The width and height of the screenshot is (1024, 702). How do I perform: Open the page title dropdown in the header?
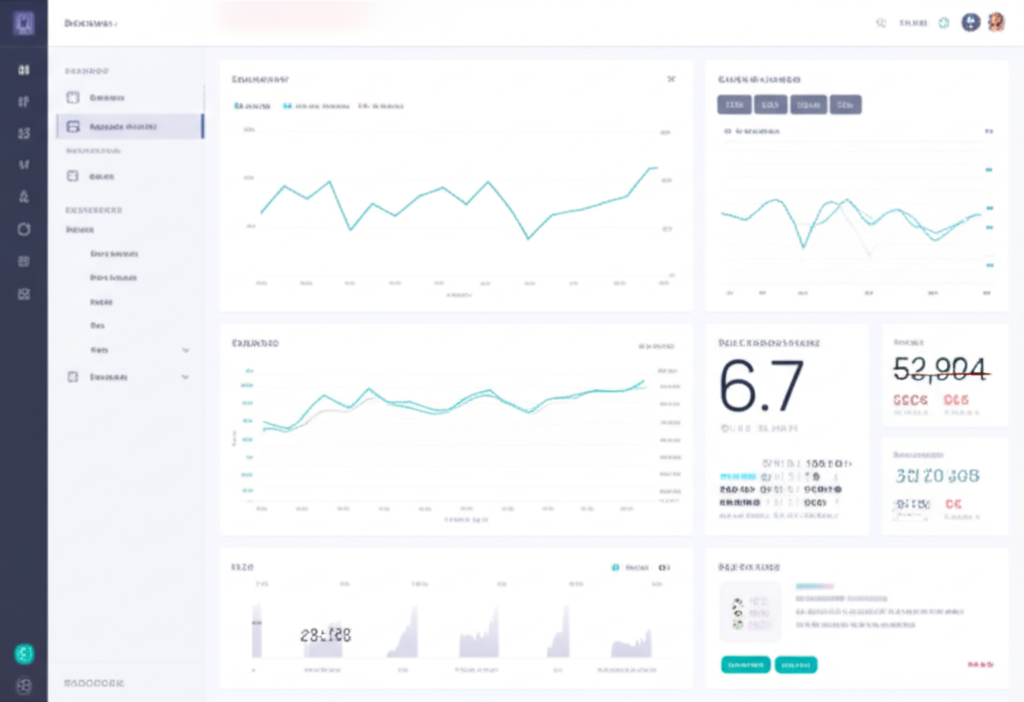[91, 23]
